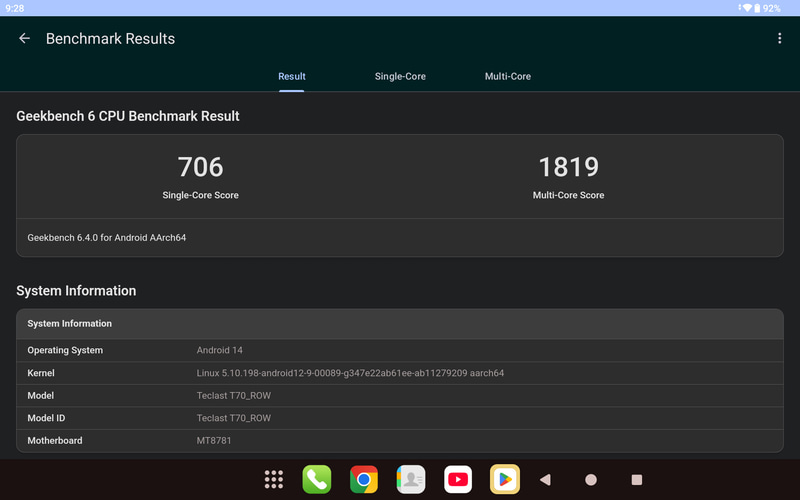Viewport: 800px width, 500px height.
Task: Launch the Phone app from the taskbar
Action: click(x=316, y=479)
